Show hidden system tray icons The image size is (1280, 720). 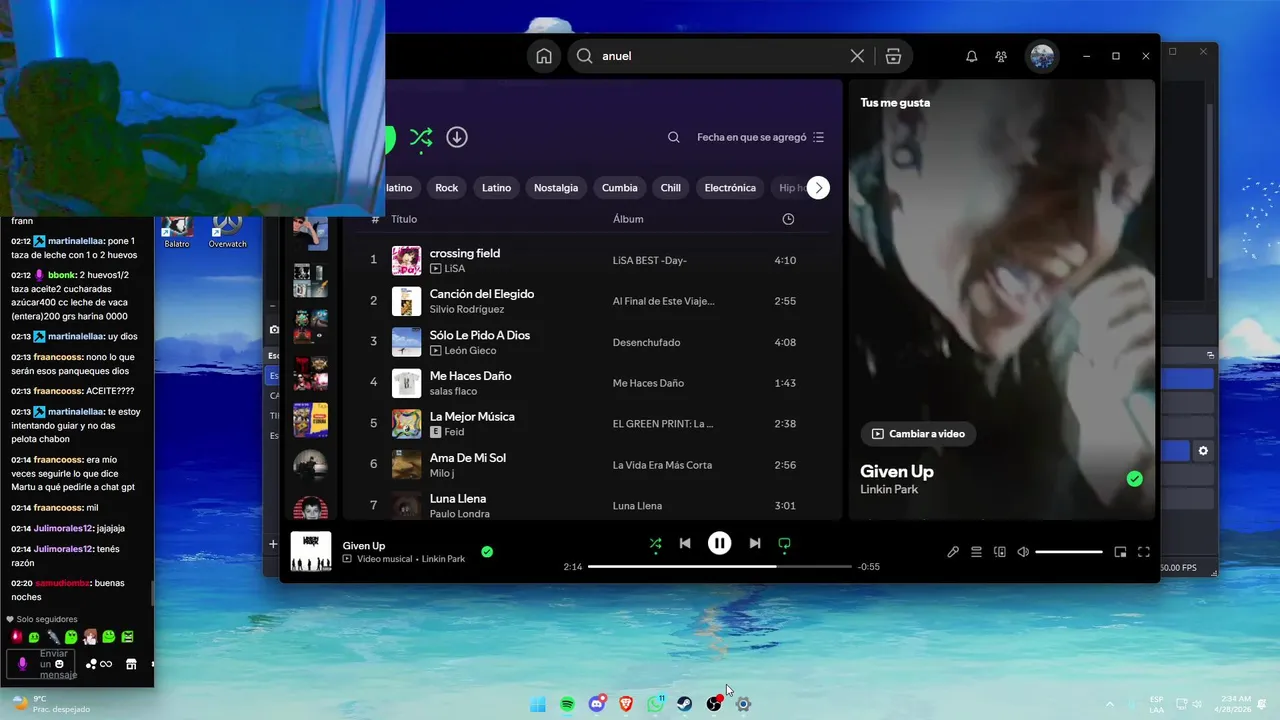(x=1110, y=704)
